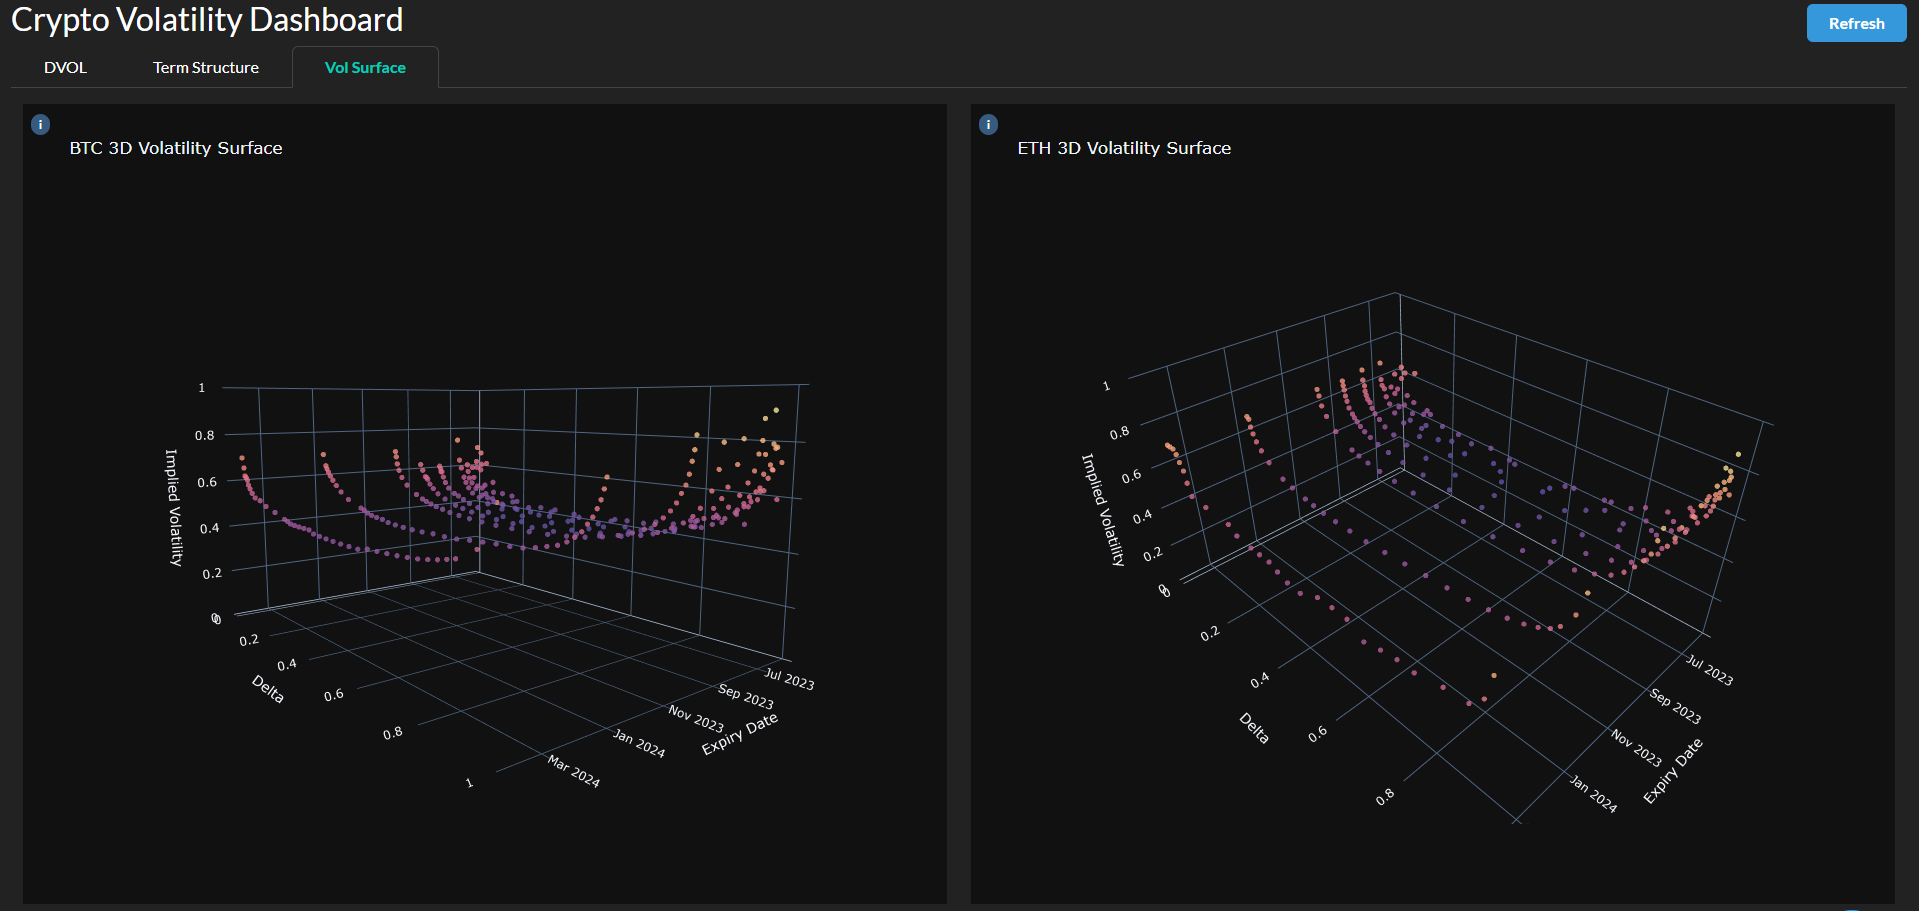Click the BTC chart Delta axis label
This screenshot has height=911, width=1919.
tap(268, 689)
